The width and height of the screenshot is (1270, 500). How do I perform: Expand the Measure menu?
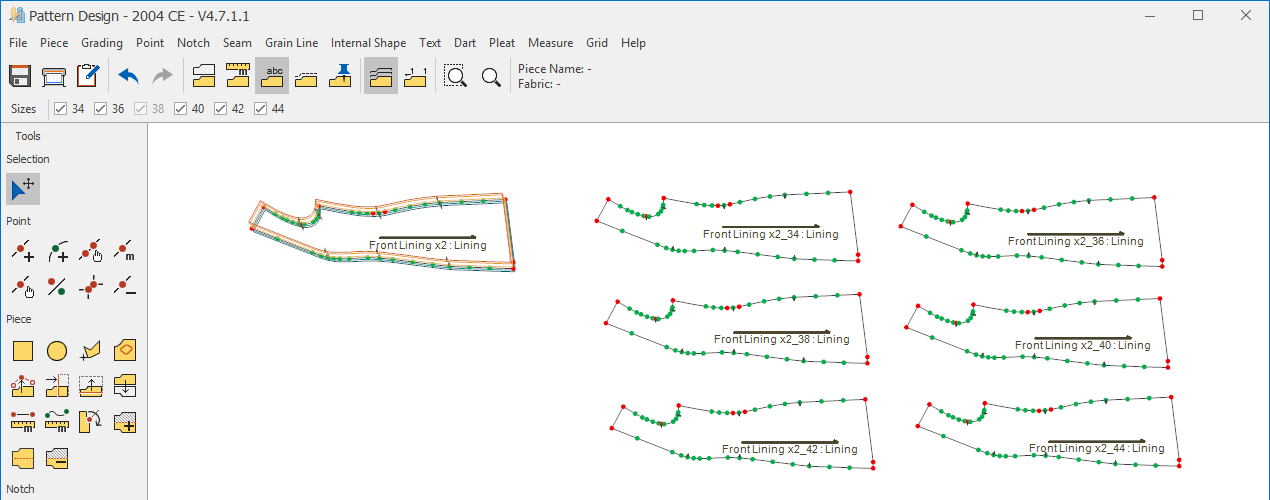click(550, 43)
